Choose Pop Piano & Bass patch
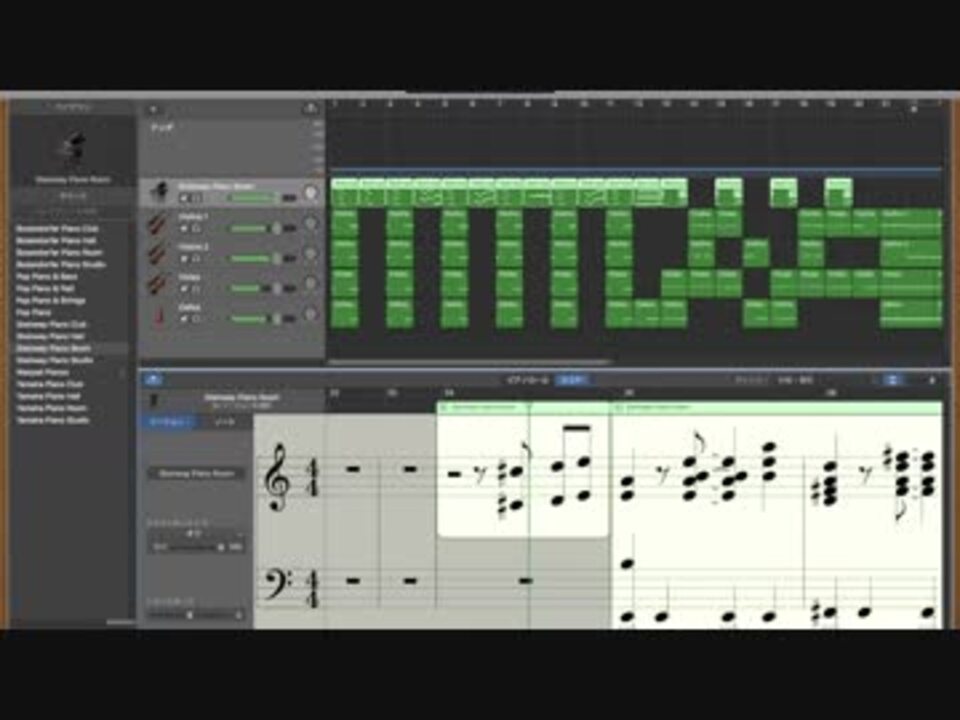Image resolution: width=960 pixels, height=720 pixels. 47,277
